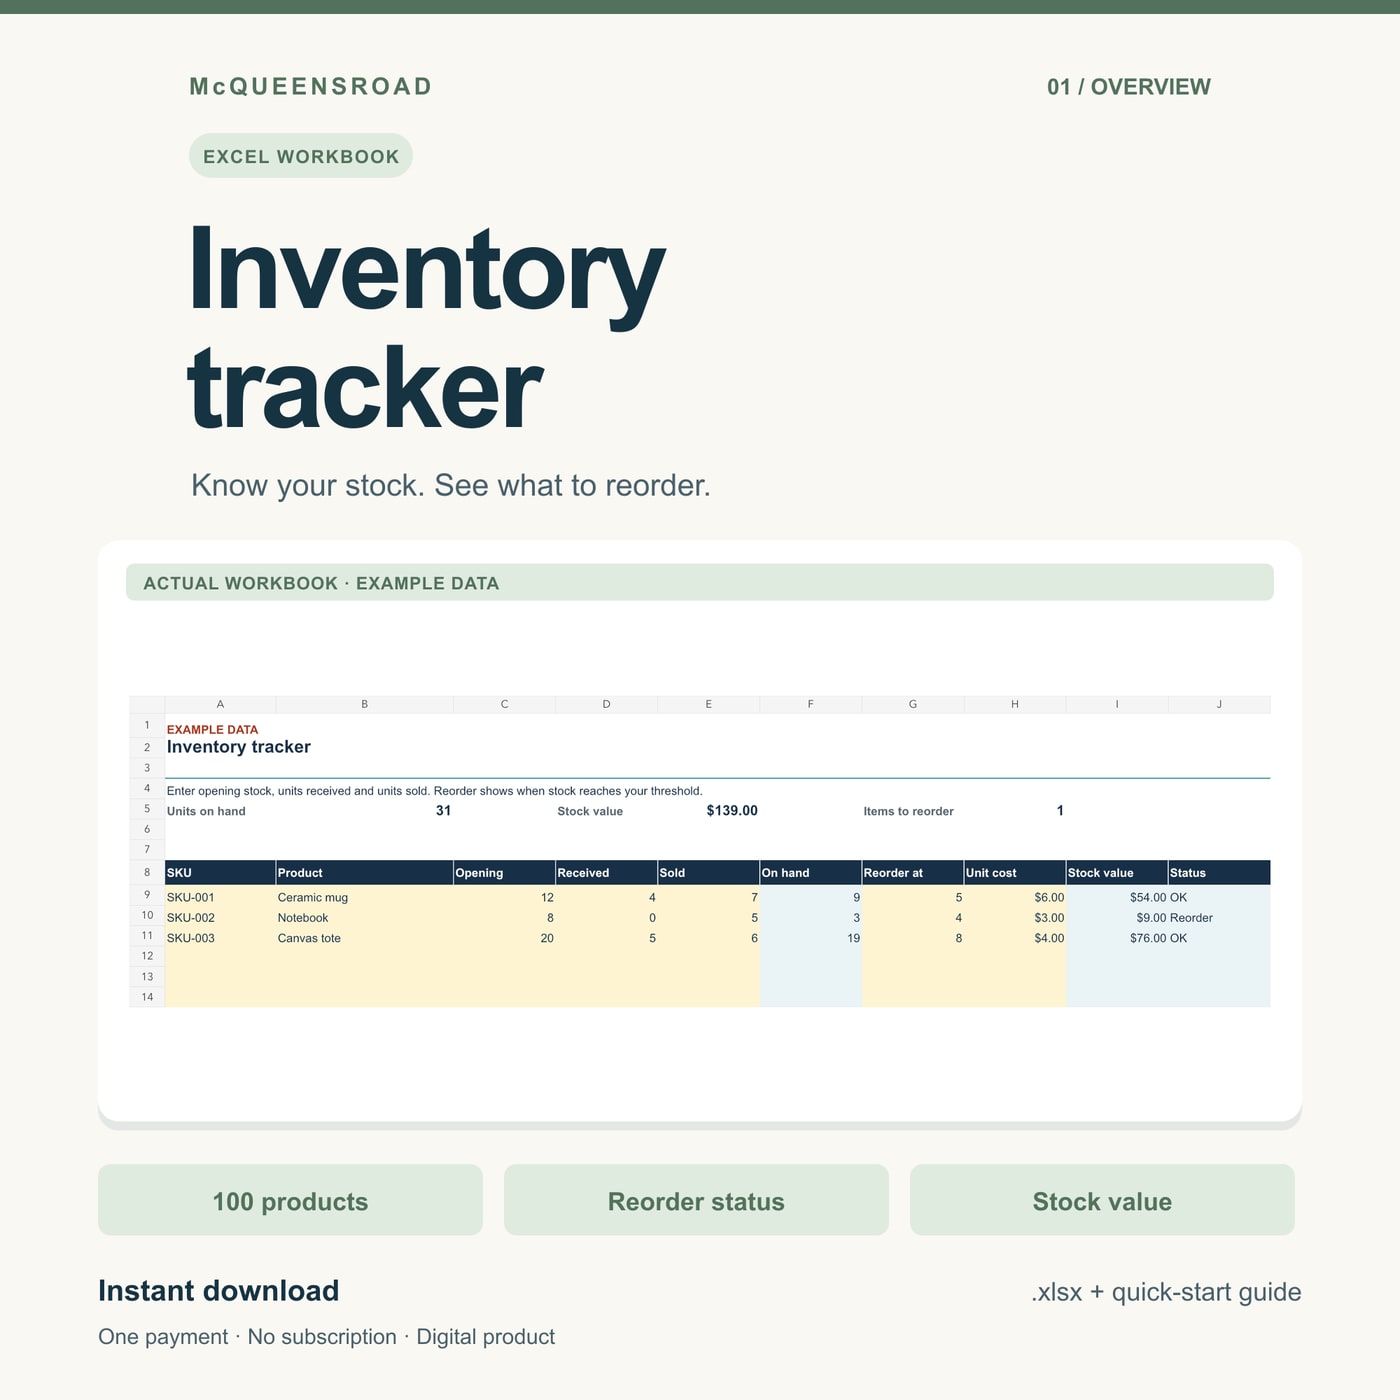Select column J header in spreadsheet

[x=1219, y=704]
